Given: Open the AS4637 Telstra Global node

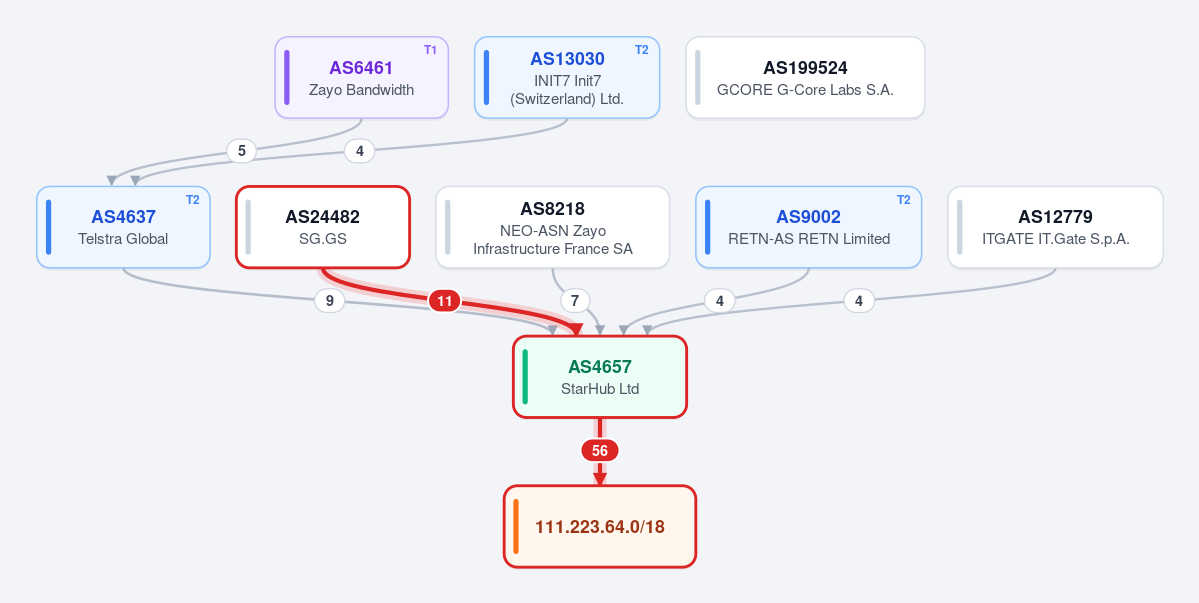Looking at the screenshot, I should tap(123, 227).
